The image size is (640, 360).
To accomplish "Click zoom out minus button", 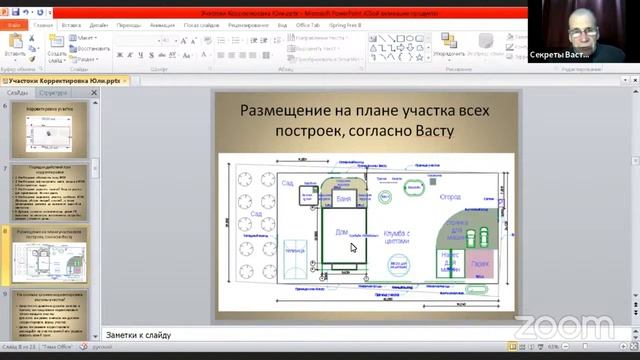I will pyautogui.click(x=566, y=347).
